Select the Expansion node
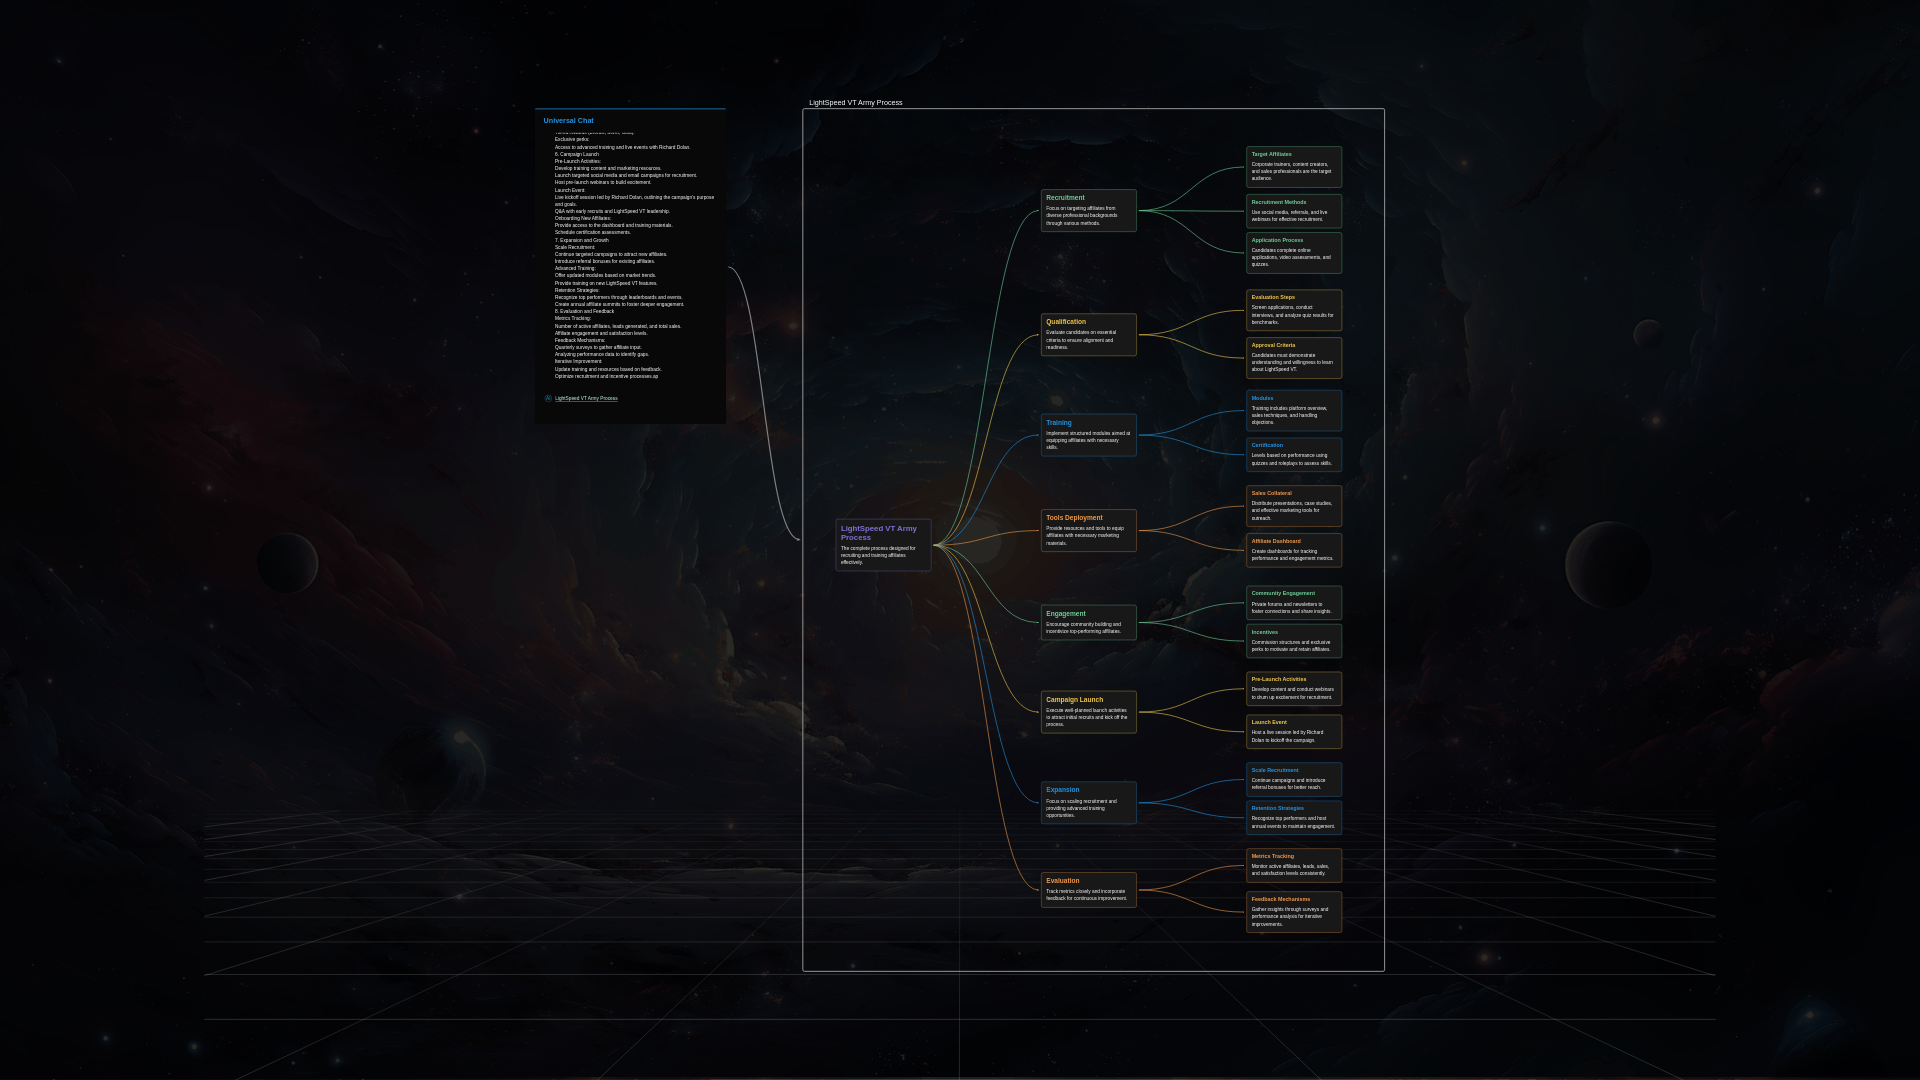 coord(1088,802)
